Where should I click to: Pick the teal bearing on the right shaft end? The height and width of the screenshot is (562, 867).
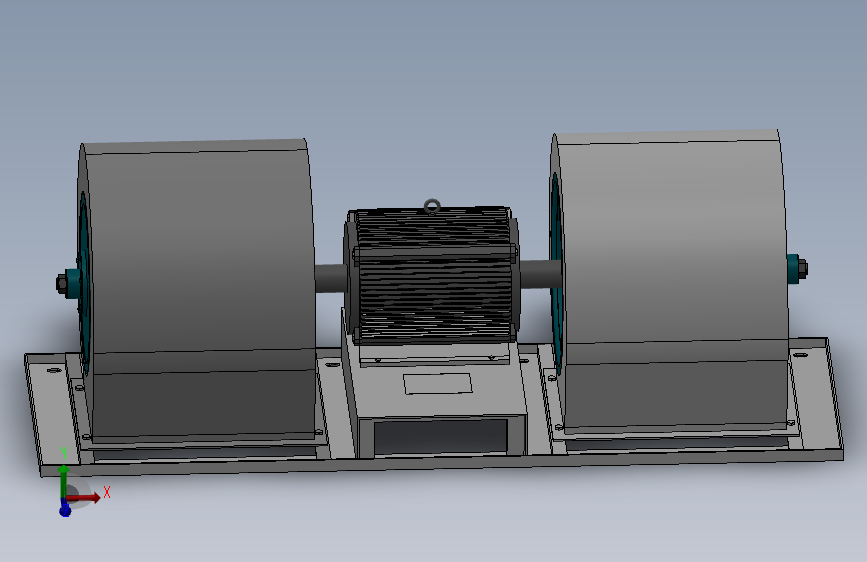794,268
